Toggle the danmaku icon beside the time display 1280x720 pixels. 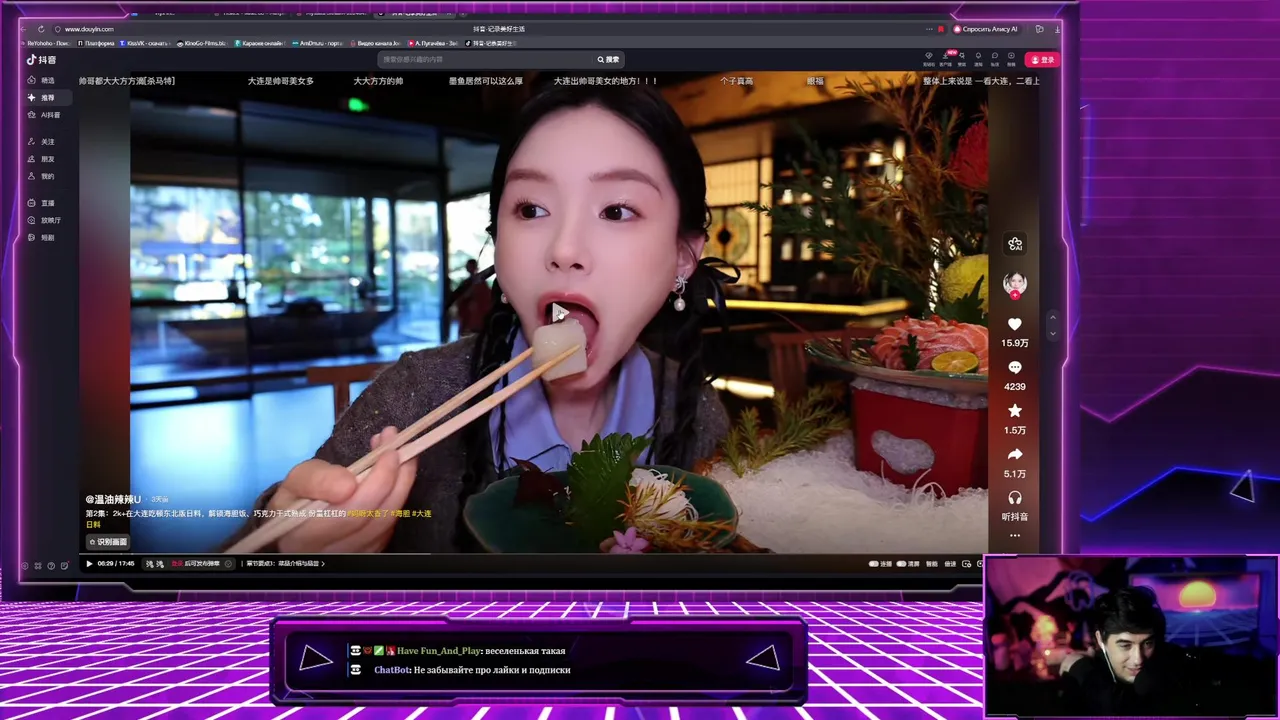[x=150, y=564]
